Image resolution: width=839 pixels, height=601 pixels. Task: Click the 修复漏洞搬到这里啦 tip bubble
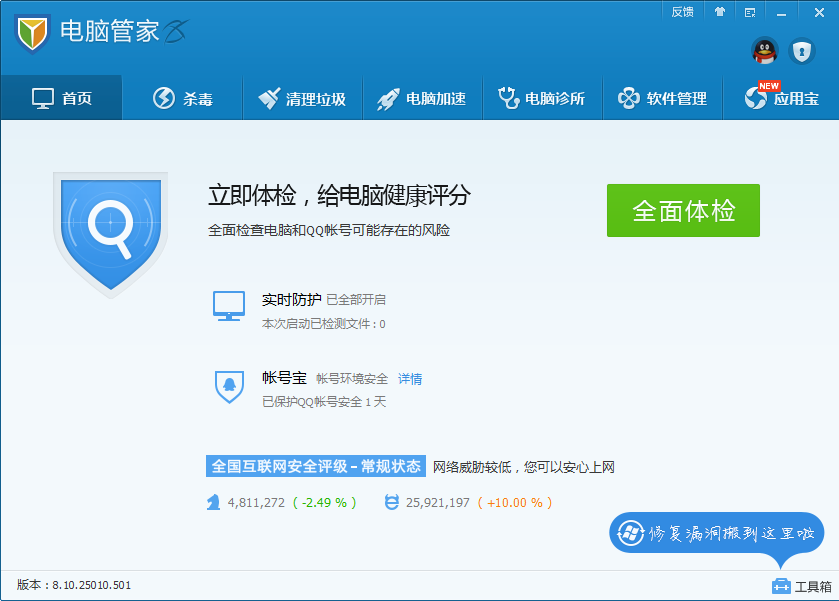click(716, 533)
